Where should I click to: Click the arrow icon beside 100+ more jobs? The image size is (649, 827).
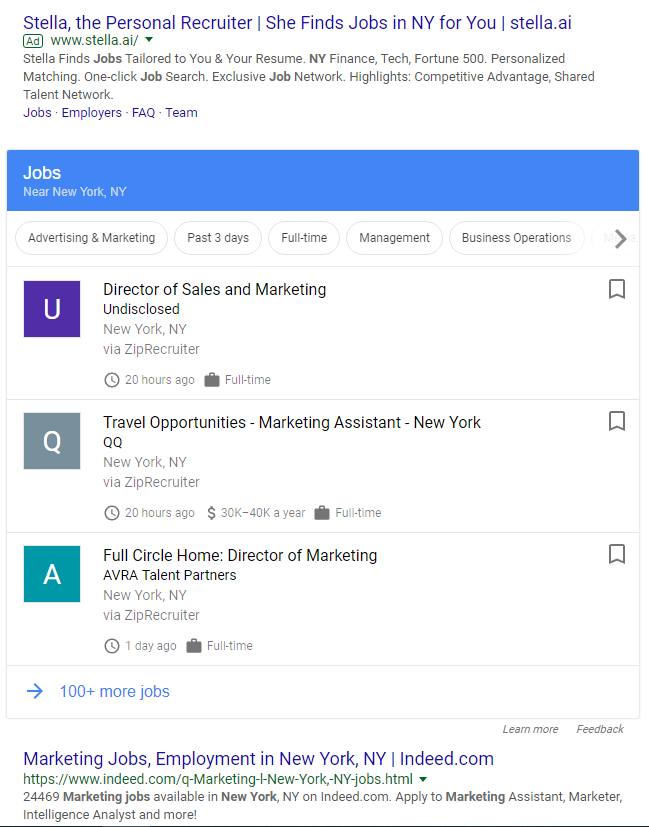coord(35,691)
